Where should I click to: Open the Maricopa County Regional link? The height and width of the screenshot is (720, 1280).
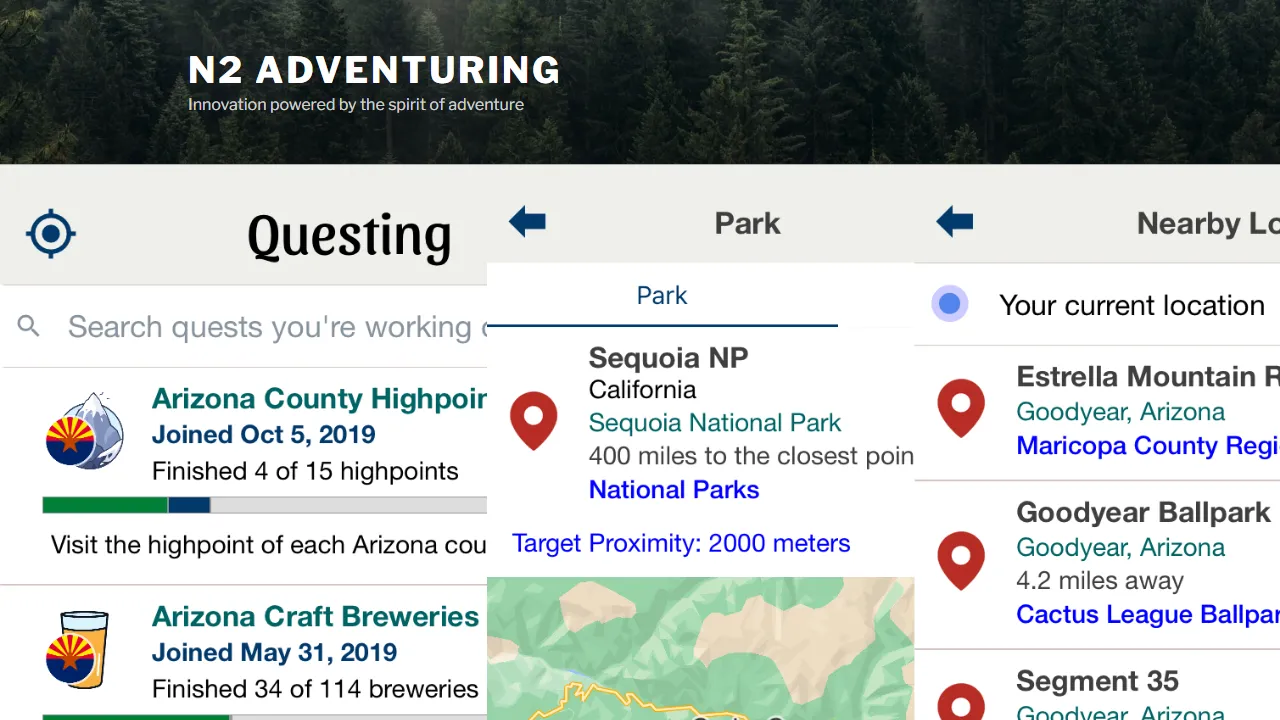1147,445
